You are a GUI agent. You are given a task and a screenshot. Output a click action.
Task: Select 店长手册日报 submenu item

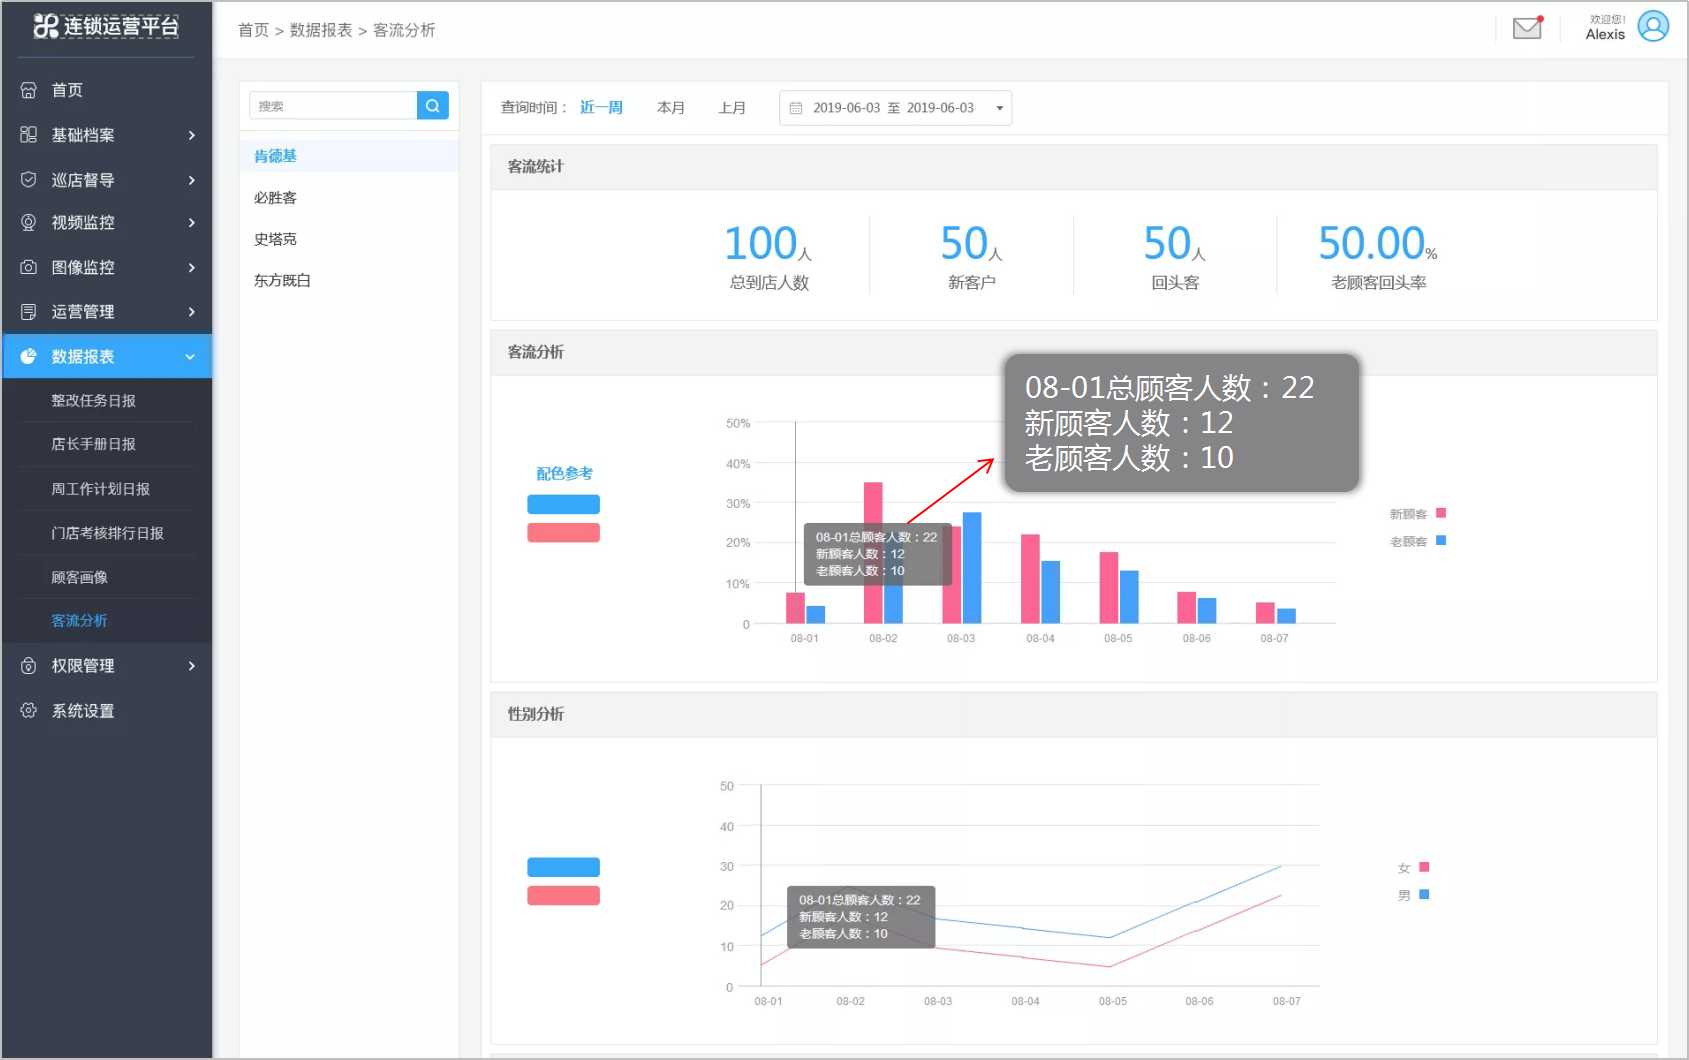pyautogui.click(x=94, y=444)
